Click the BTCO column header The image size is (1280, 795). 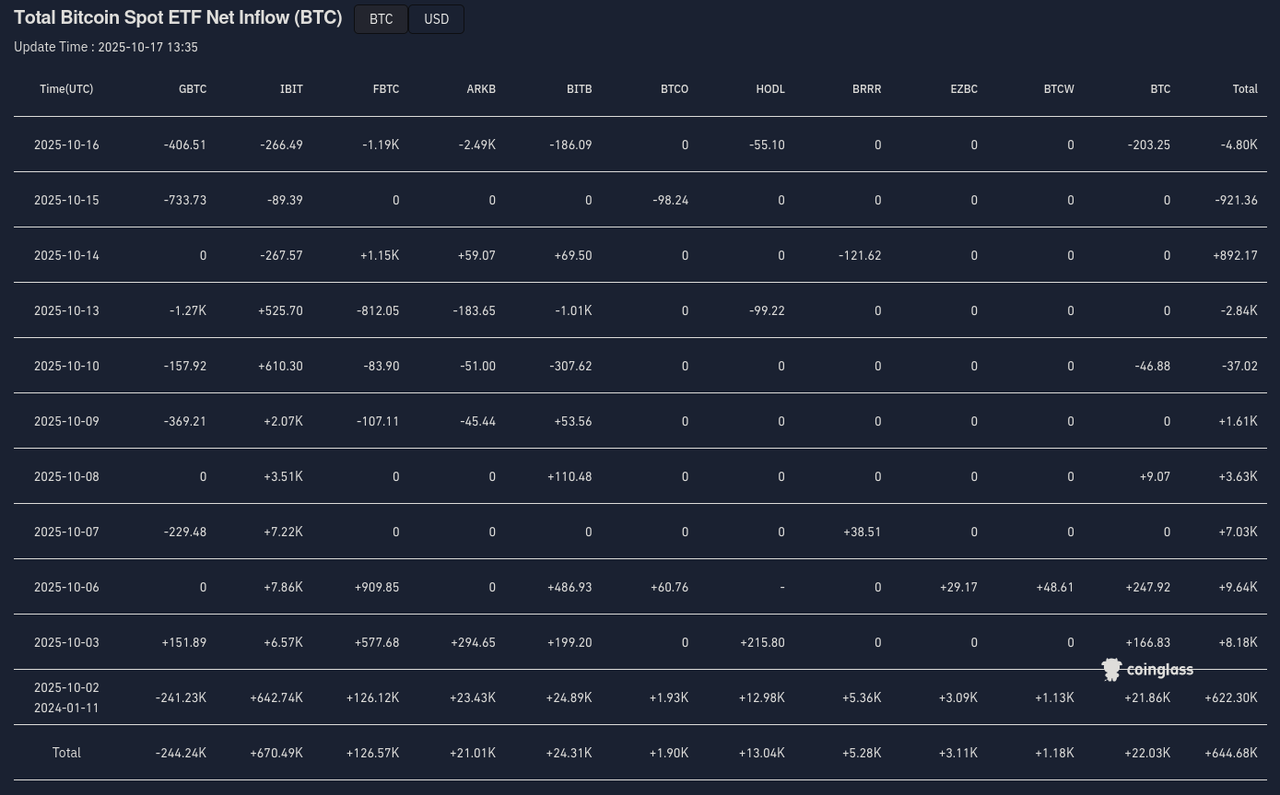click(x=674, y=89)
